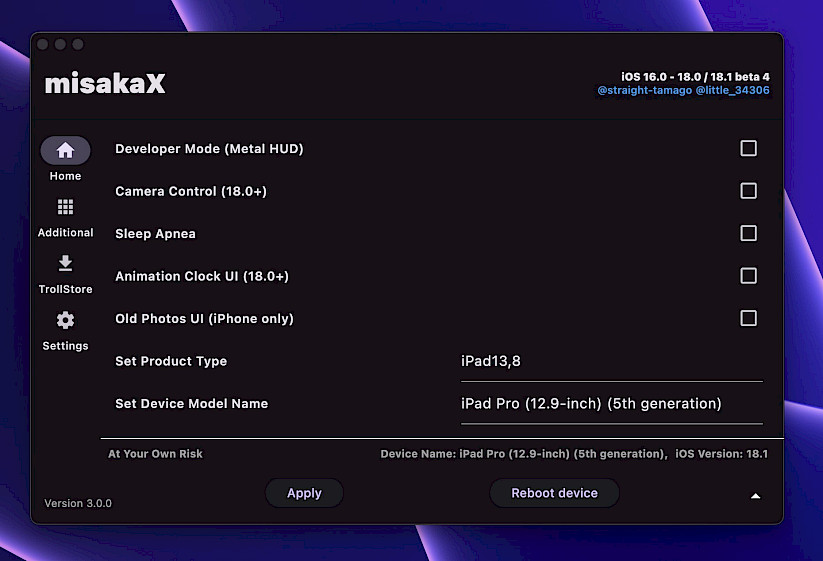
Task: Open the Home page icon
Action: (65, 151)
